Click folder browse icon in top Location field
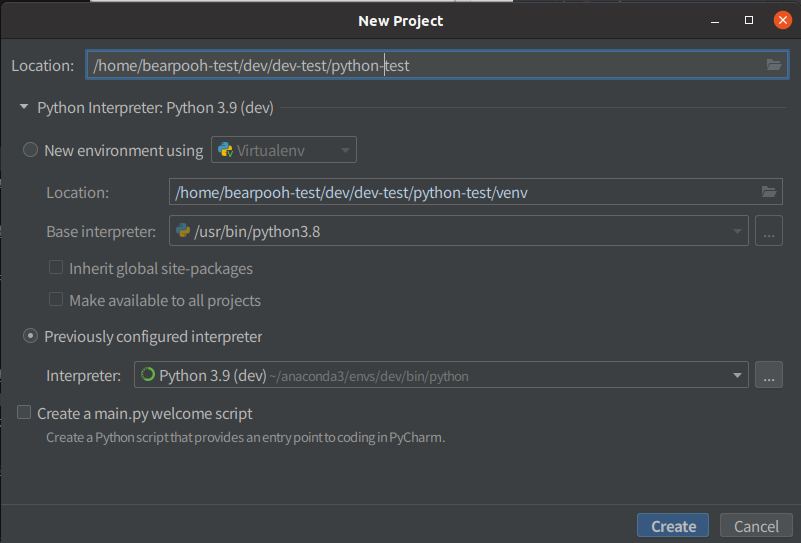Image resolution: width=801 pixels, height=543 pixels. pos(773,65)
